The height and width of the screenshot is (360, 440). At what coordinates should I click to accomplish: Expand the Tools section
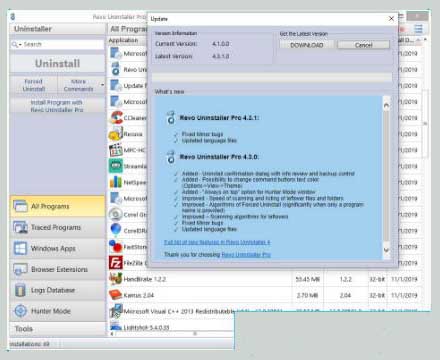[x=57, y=329]
